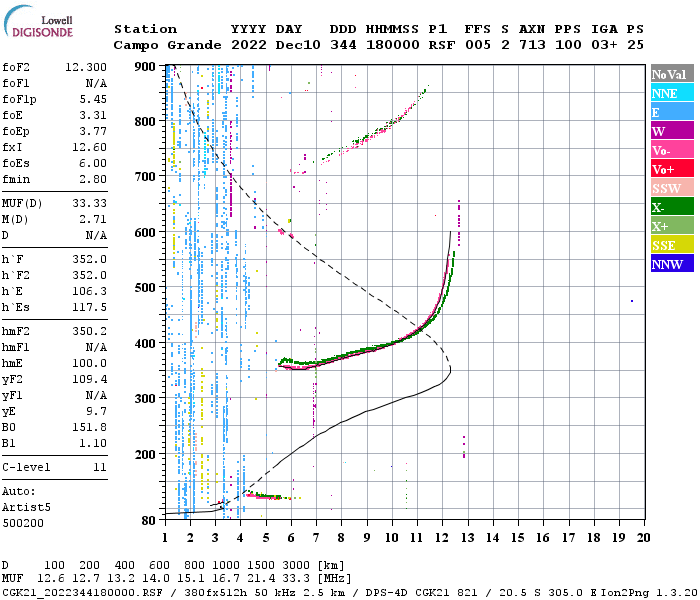Click the hmF2 value 350.2
Image resolution: width=700 pixels, height=600 pixels.
click(90, 332)
